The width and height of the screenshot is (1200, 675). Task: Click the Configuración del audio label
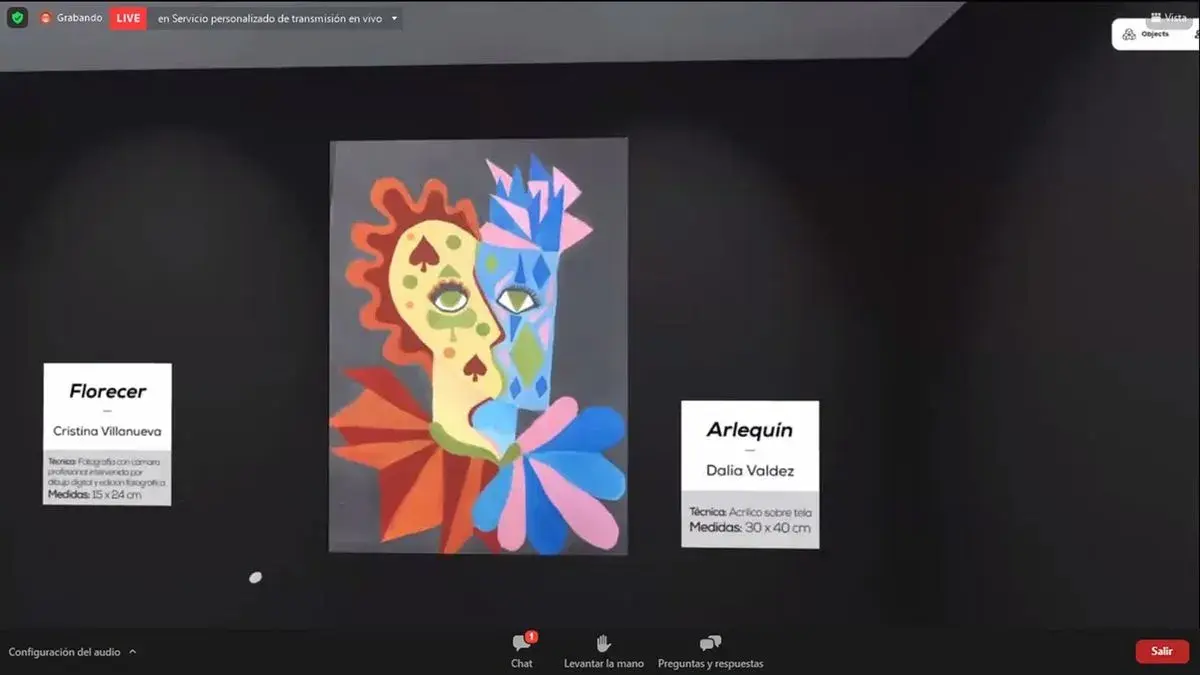(x=64, y=652)
